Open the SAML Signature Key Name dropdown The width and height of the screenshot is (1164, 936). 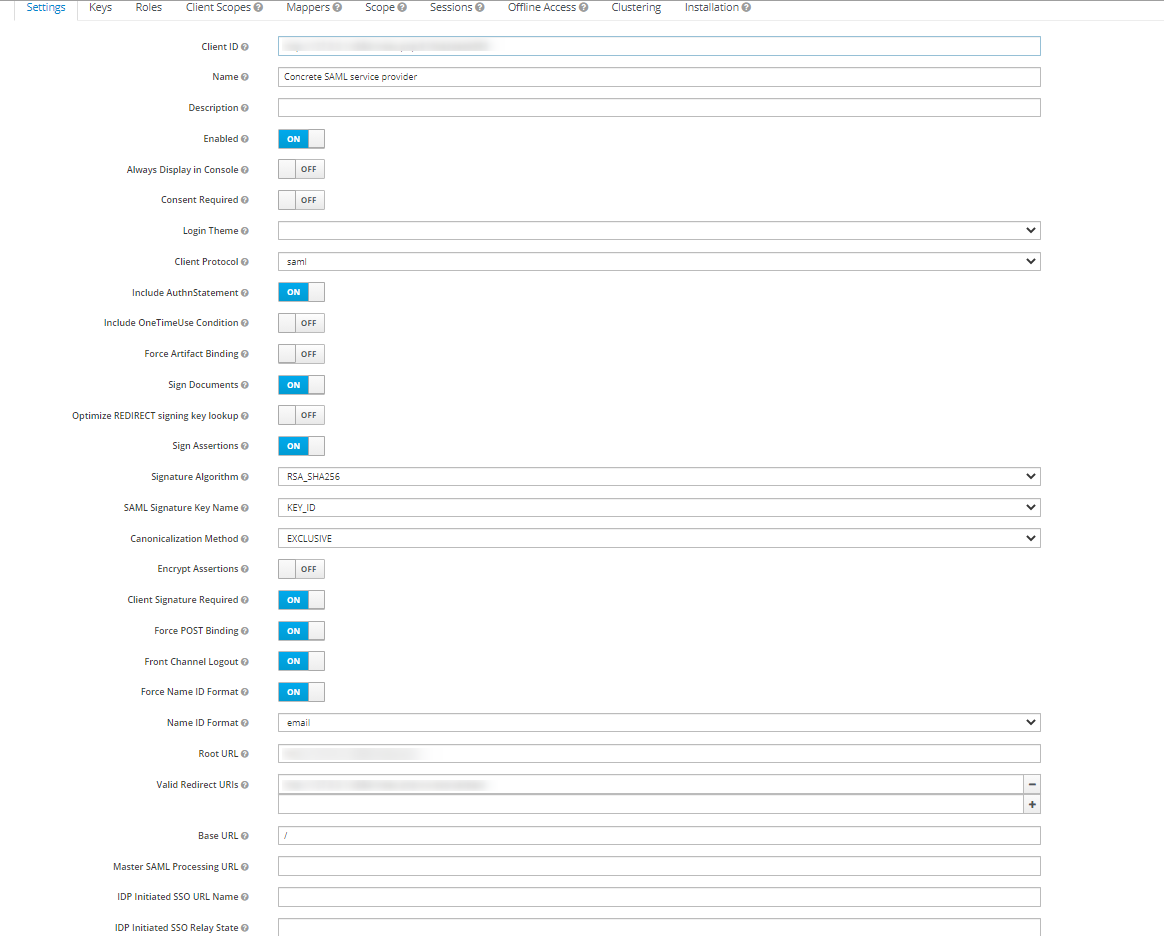point(658,508)
